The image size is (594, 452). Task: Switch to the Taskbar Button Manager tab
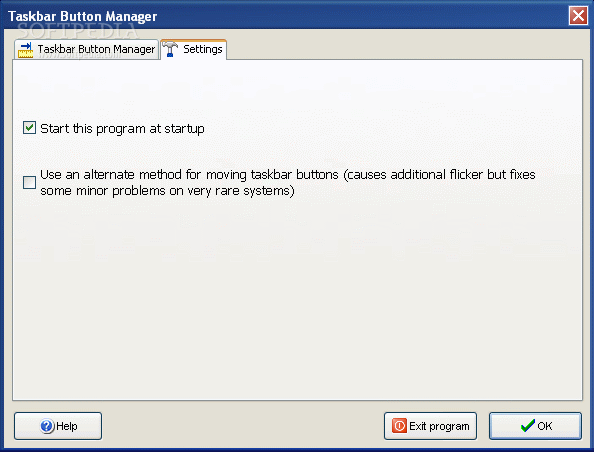click(x=86, y=49)
